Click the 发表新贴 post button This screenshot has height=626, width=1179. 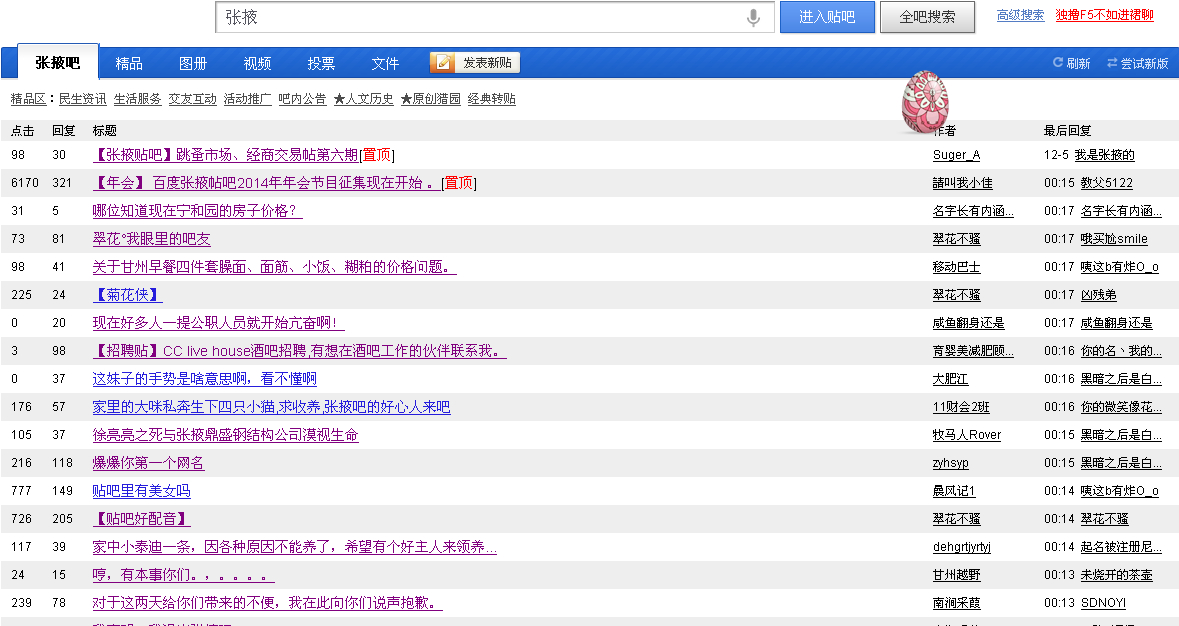[474, 63]
